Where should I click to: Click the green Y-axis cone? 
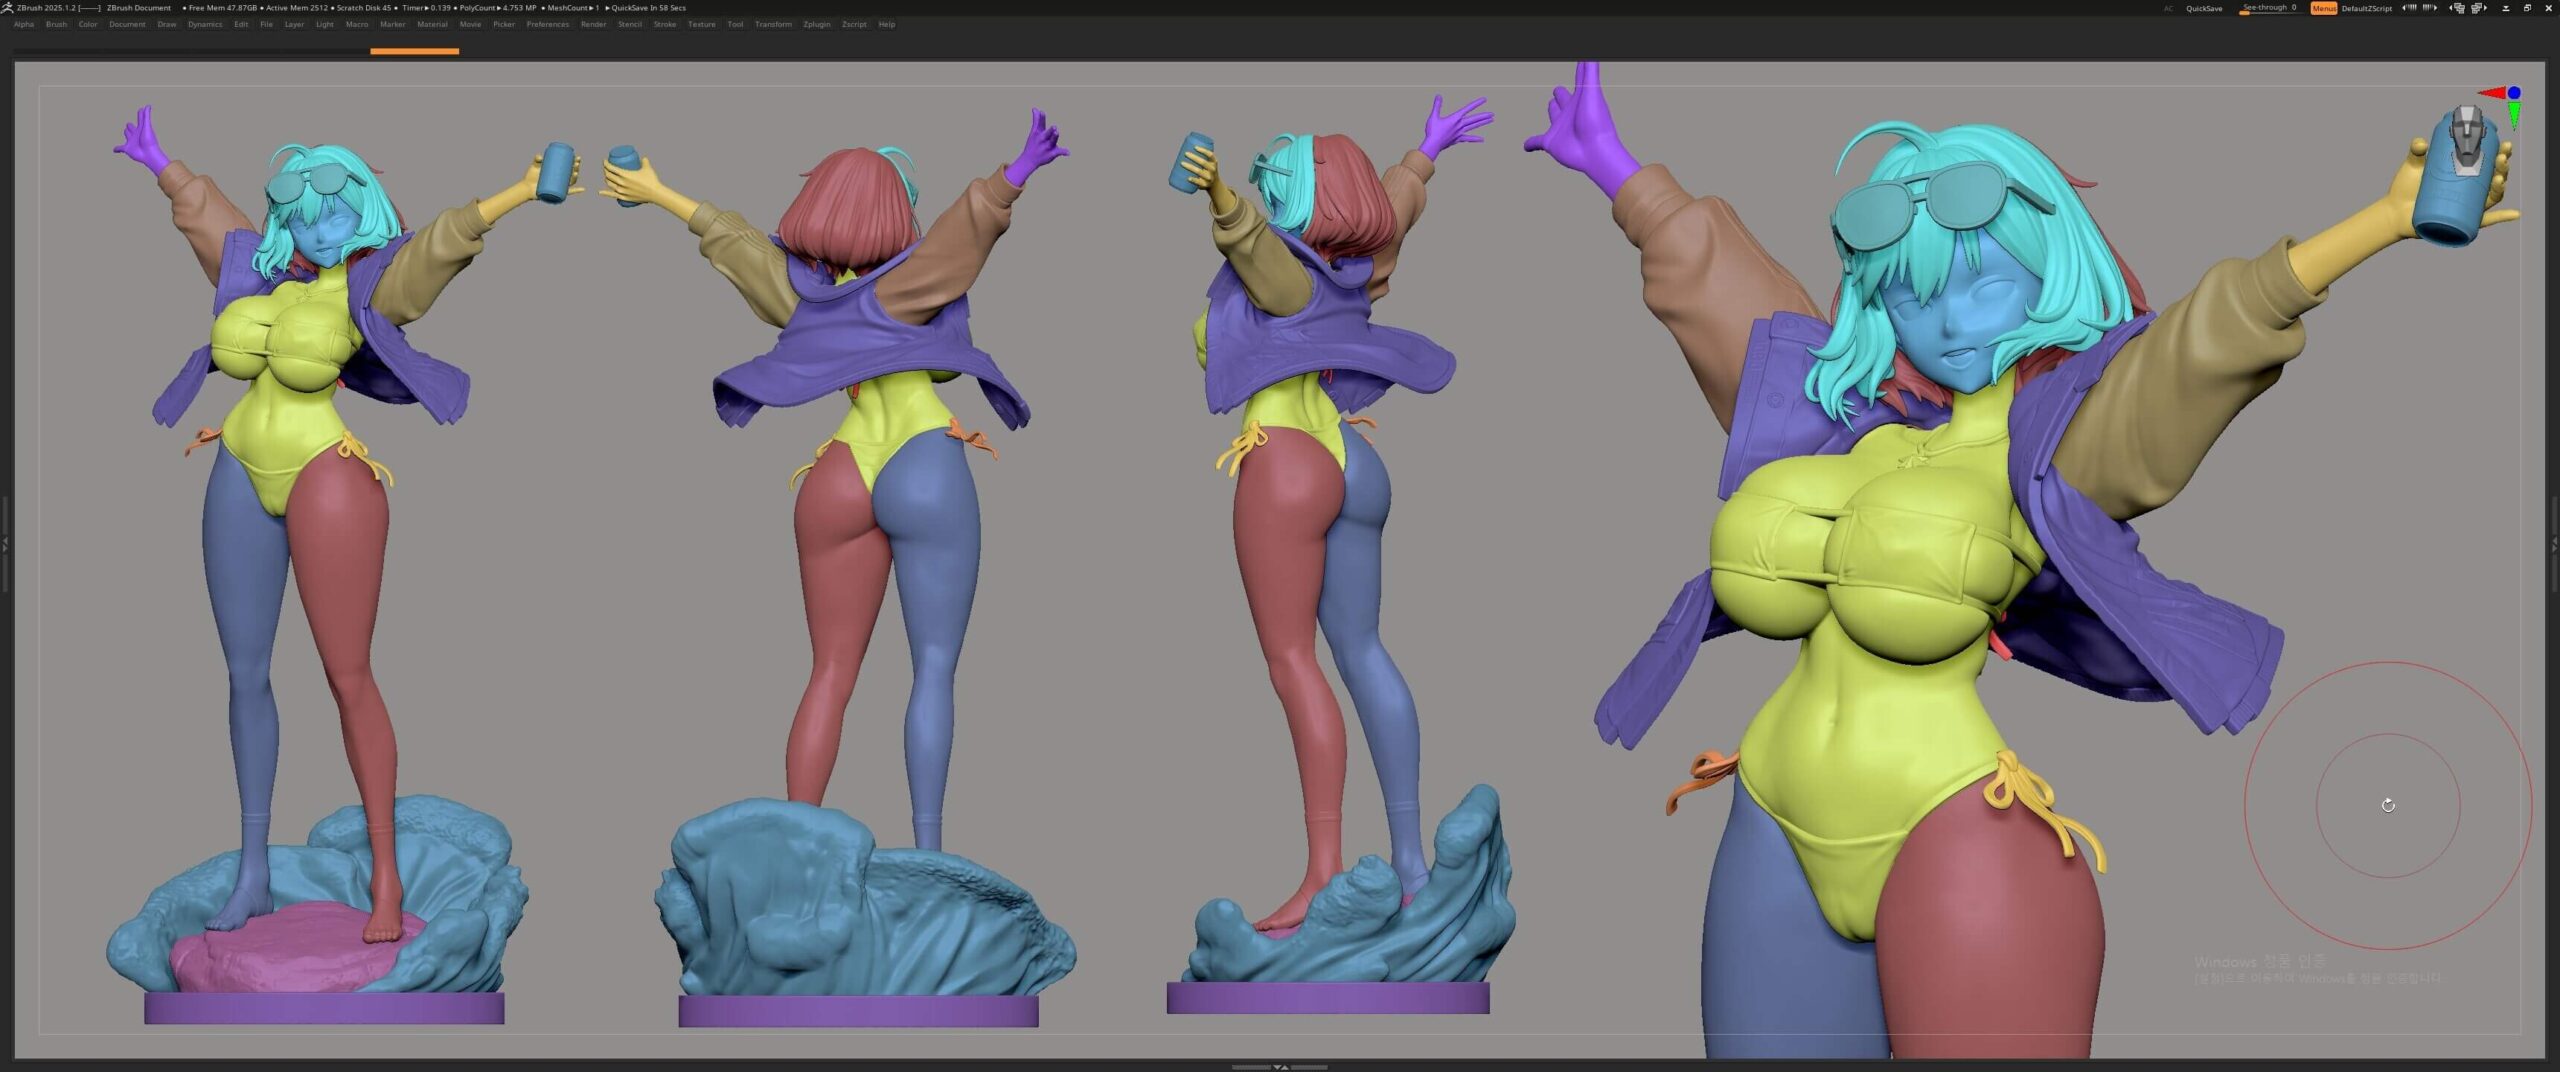(2513, 117)
